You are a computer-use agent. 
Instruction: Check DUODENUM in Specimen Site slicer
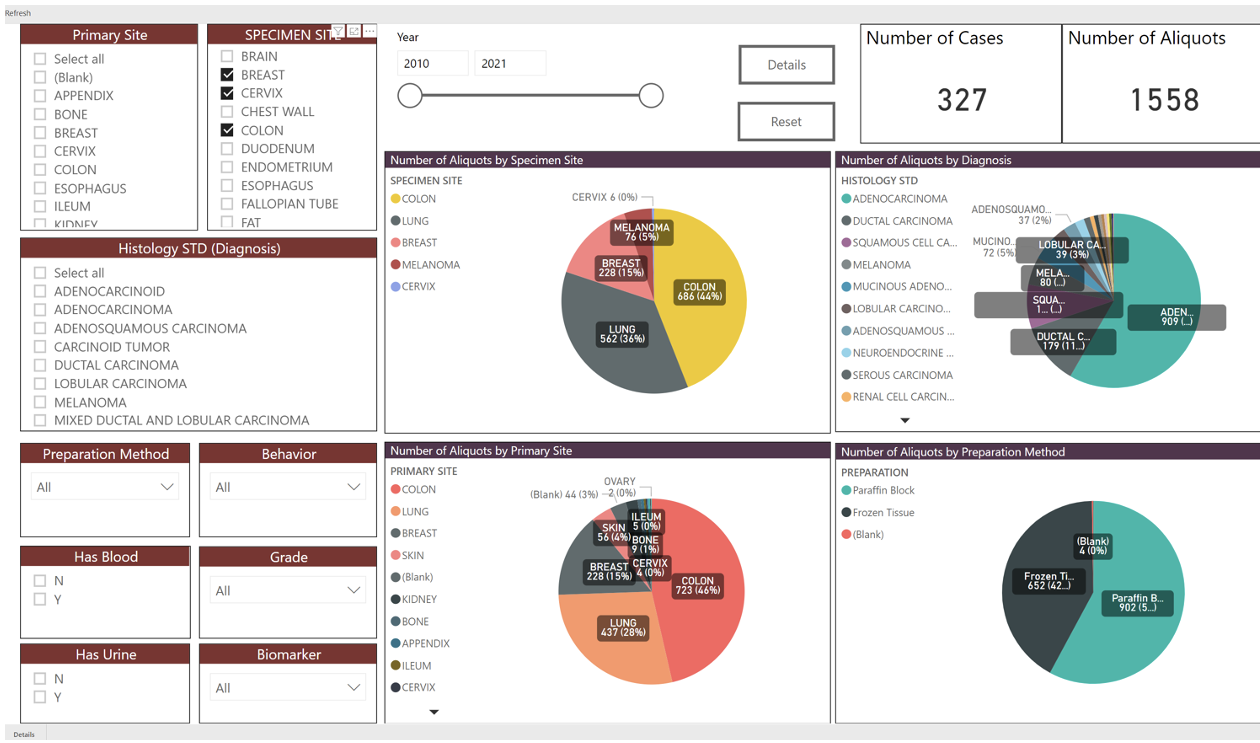(x=227, y=149)
